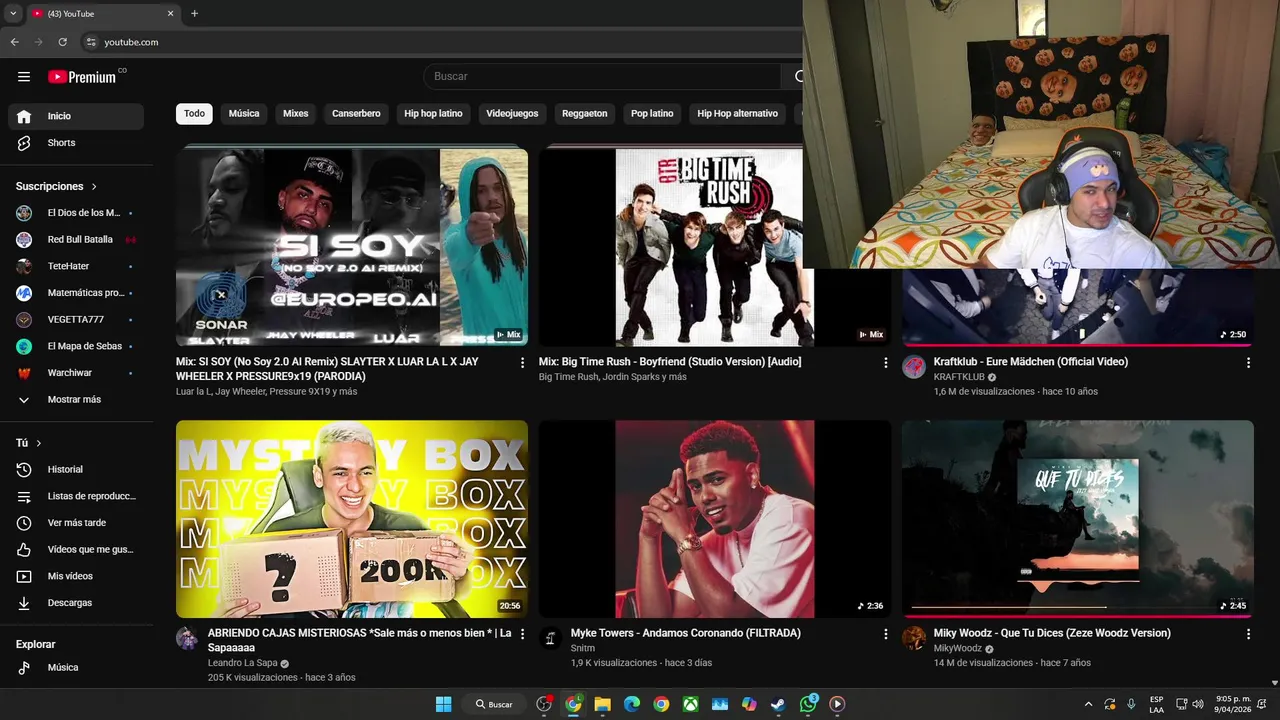Image resolution: width=1280 pixels, height=720 pixels.
Task: Select the Pop latino chip
Action: pyautogui.click(x=652, y=114)
